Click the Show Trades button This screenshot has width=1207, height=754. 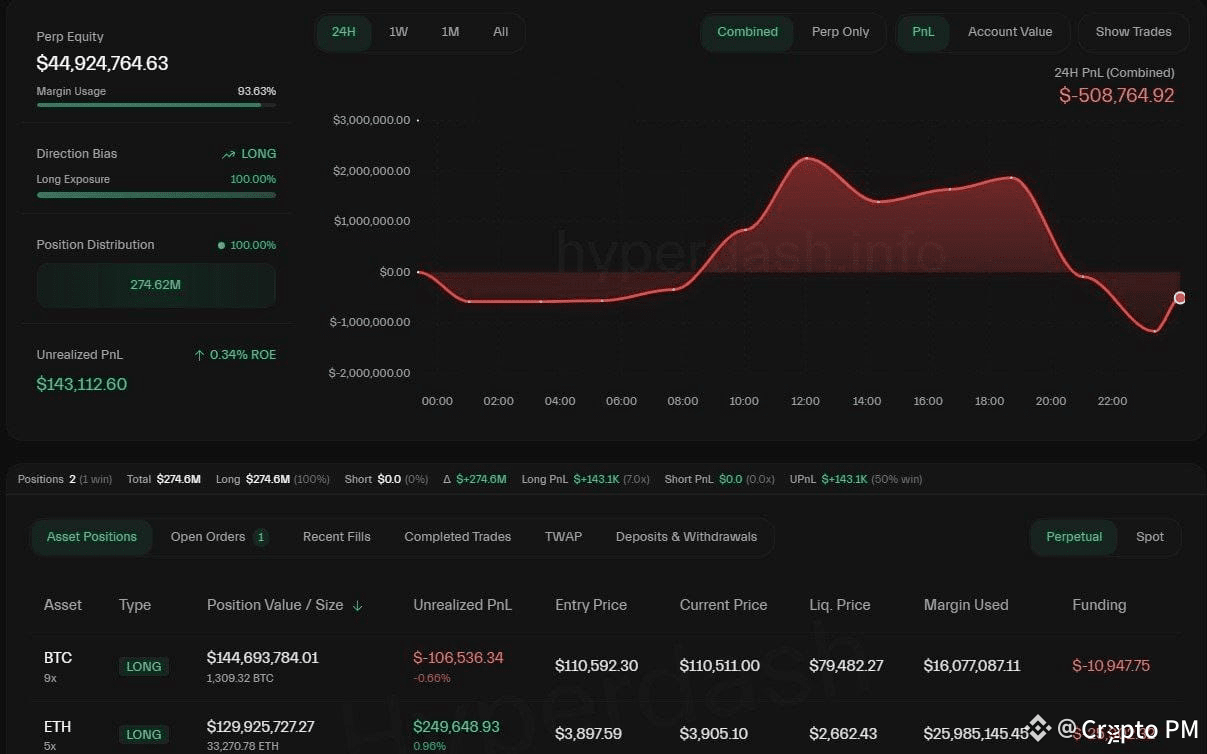pyautogui.click(x=1132, y=31)
